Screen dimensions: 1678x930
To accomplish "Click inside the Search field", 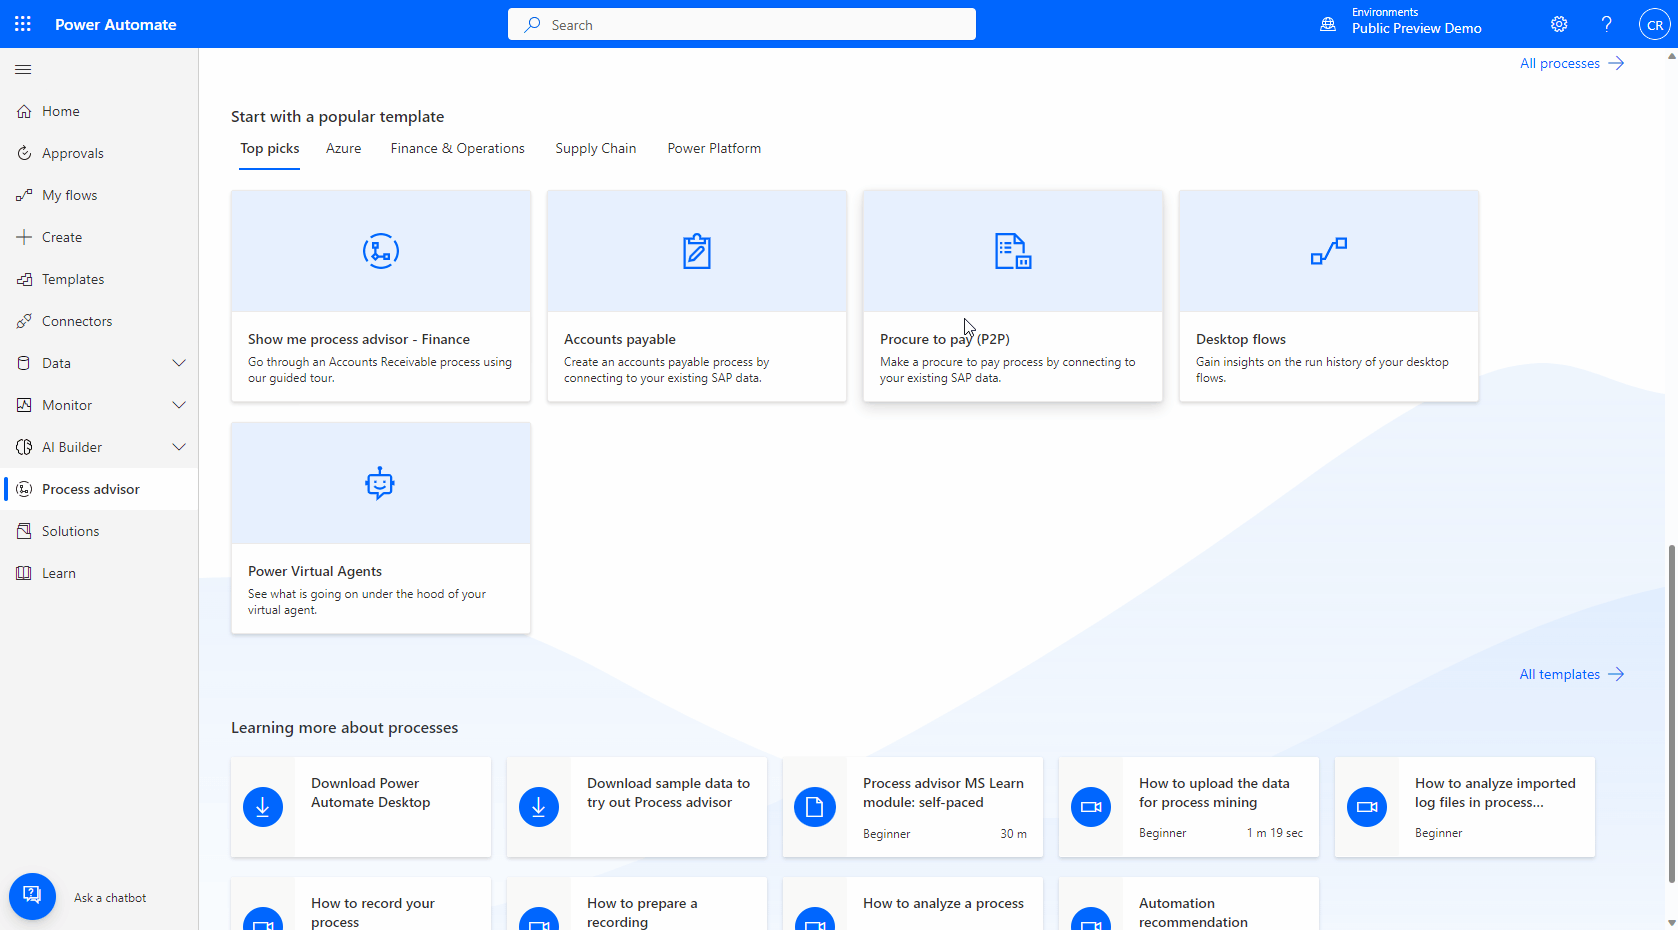I will coord(741,24).
